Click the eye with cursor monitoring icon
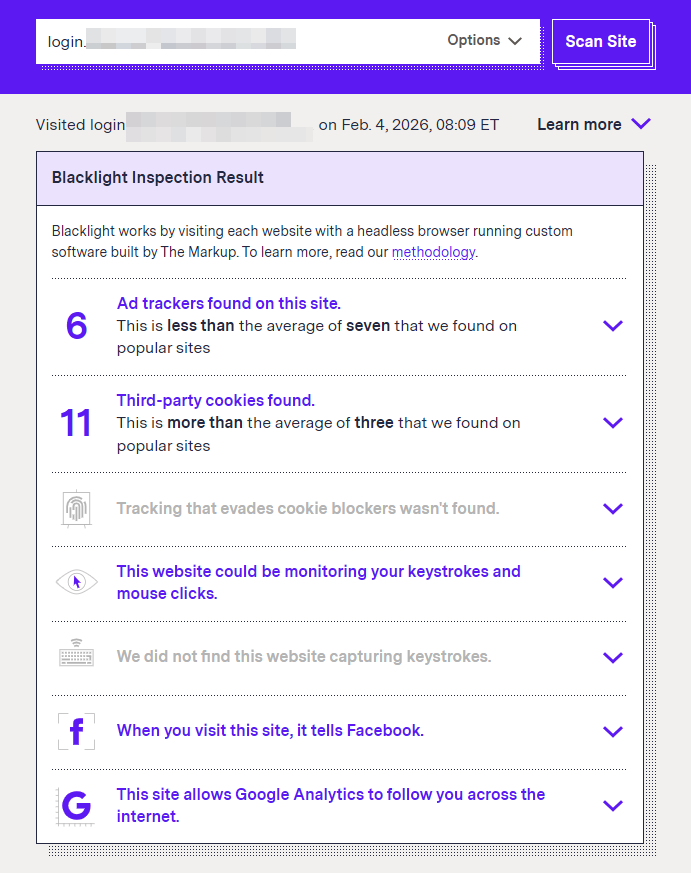The image size is (691, 873). (76, 582)
